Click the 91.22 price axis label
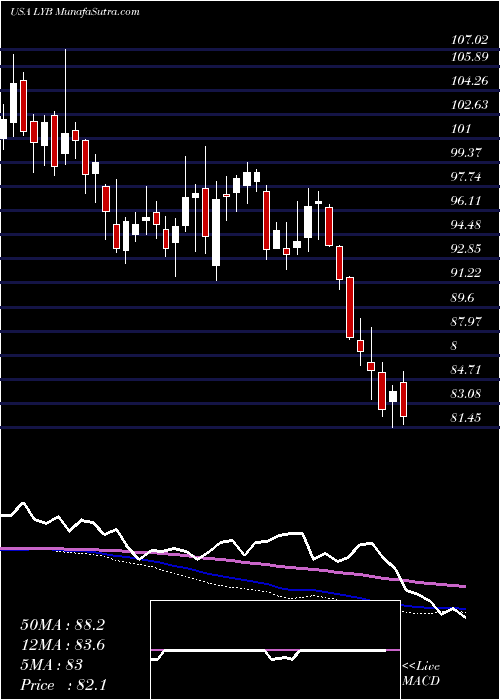 467,274
